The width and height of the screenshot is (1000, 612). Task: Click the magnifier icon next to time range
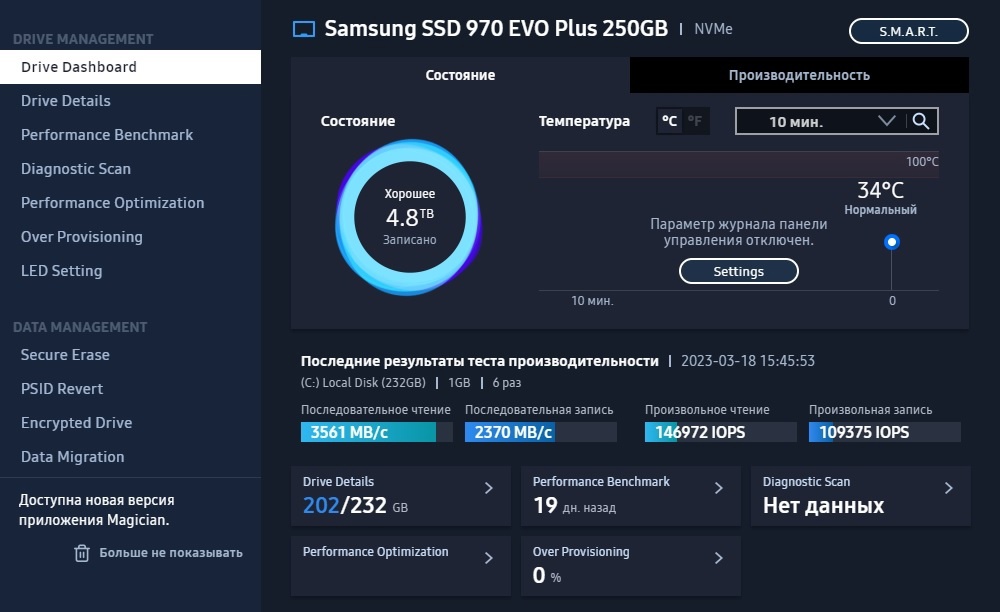921,121
